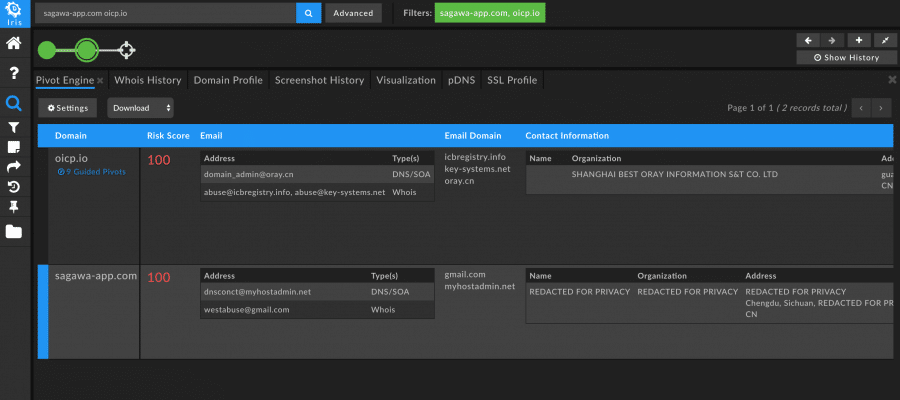900x400 pixels.
Task: Switch to the Visualization tab
Action: (x=406, y=80)
